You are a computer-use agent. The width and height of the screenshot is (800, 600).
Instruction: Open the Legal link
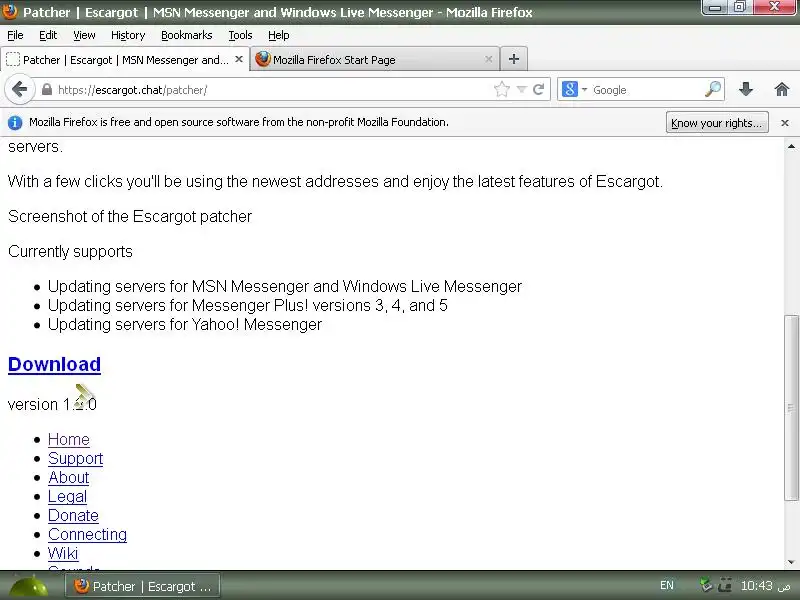tap(67, 496)
